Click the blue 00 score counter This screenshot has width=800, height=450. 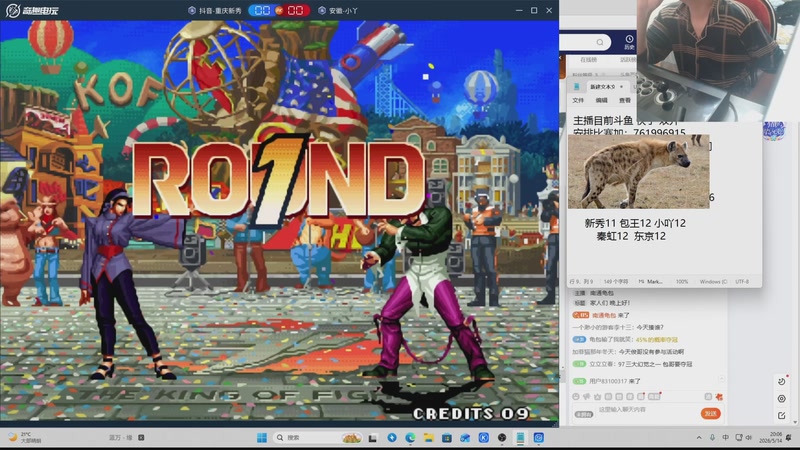pyautogui.click(x=262, y=10)
